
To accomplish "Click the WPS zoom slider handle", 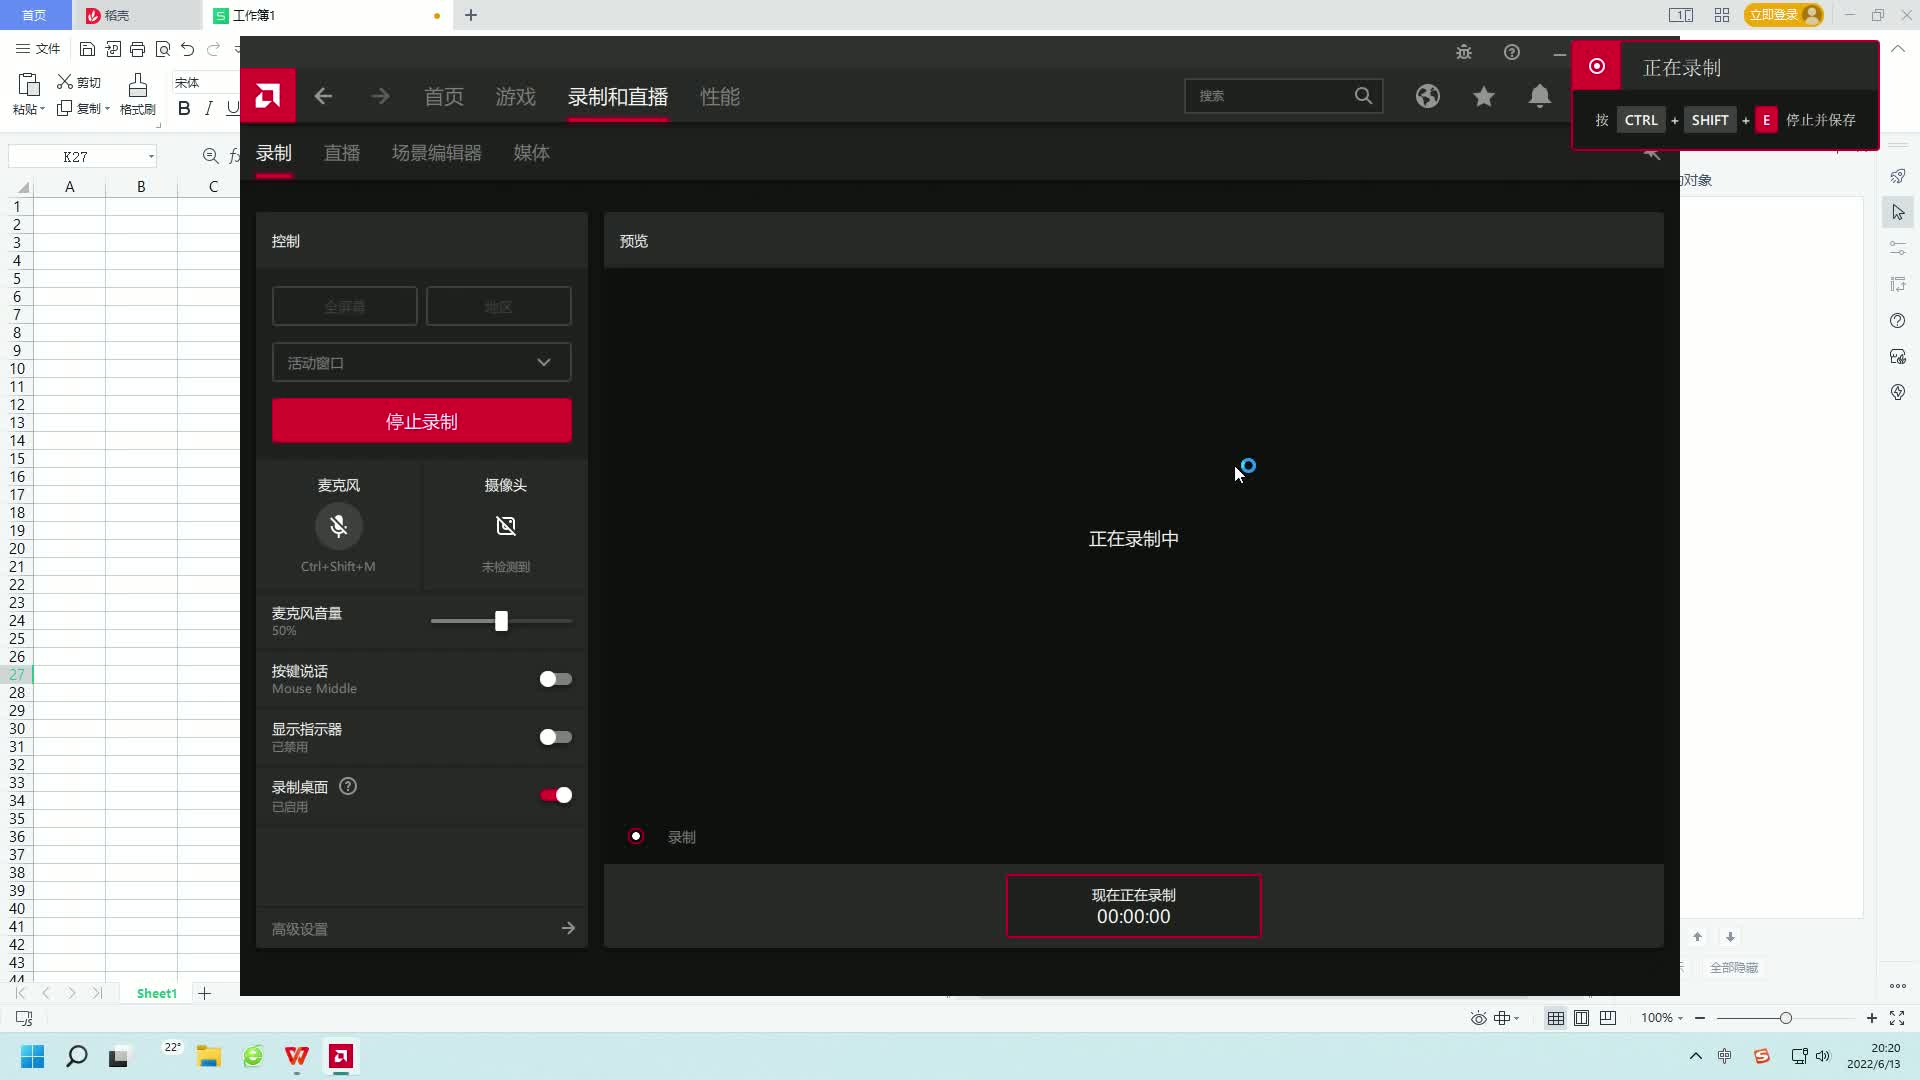I will click(1785, 1018).
